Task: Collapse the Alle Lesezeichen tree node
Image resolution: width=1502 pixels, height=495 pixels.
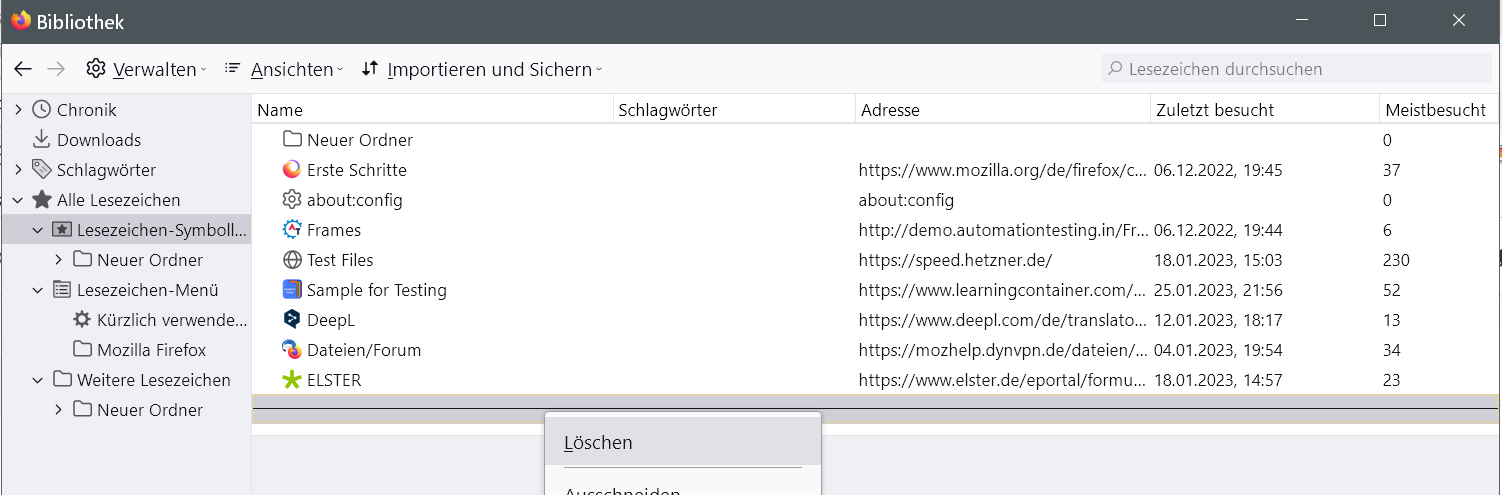Action: click(x=18, y=200)
